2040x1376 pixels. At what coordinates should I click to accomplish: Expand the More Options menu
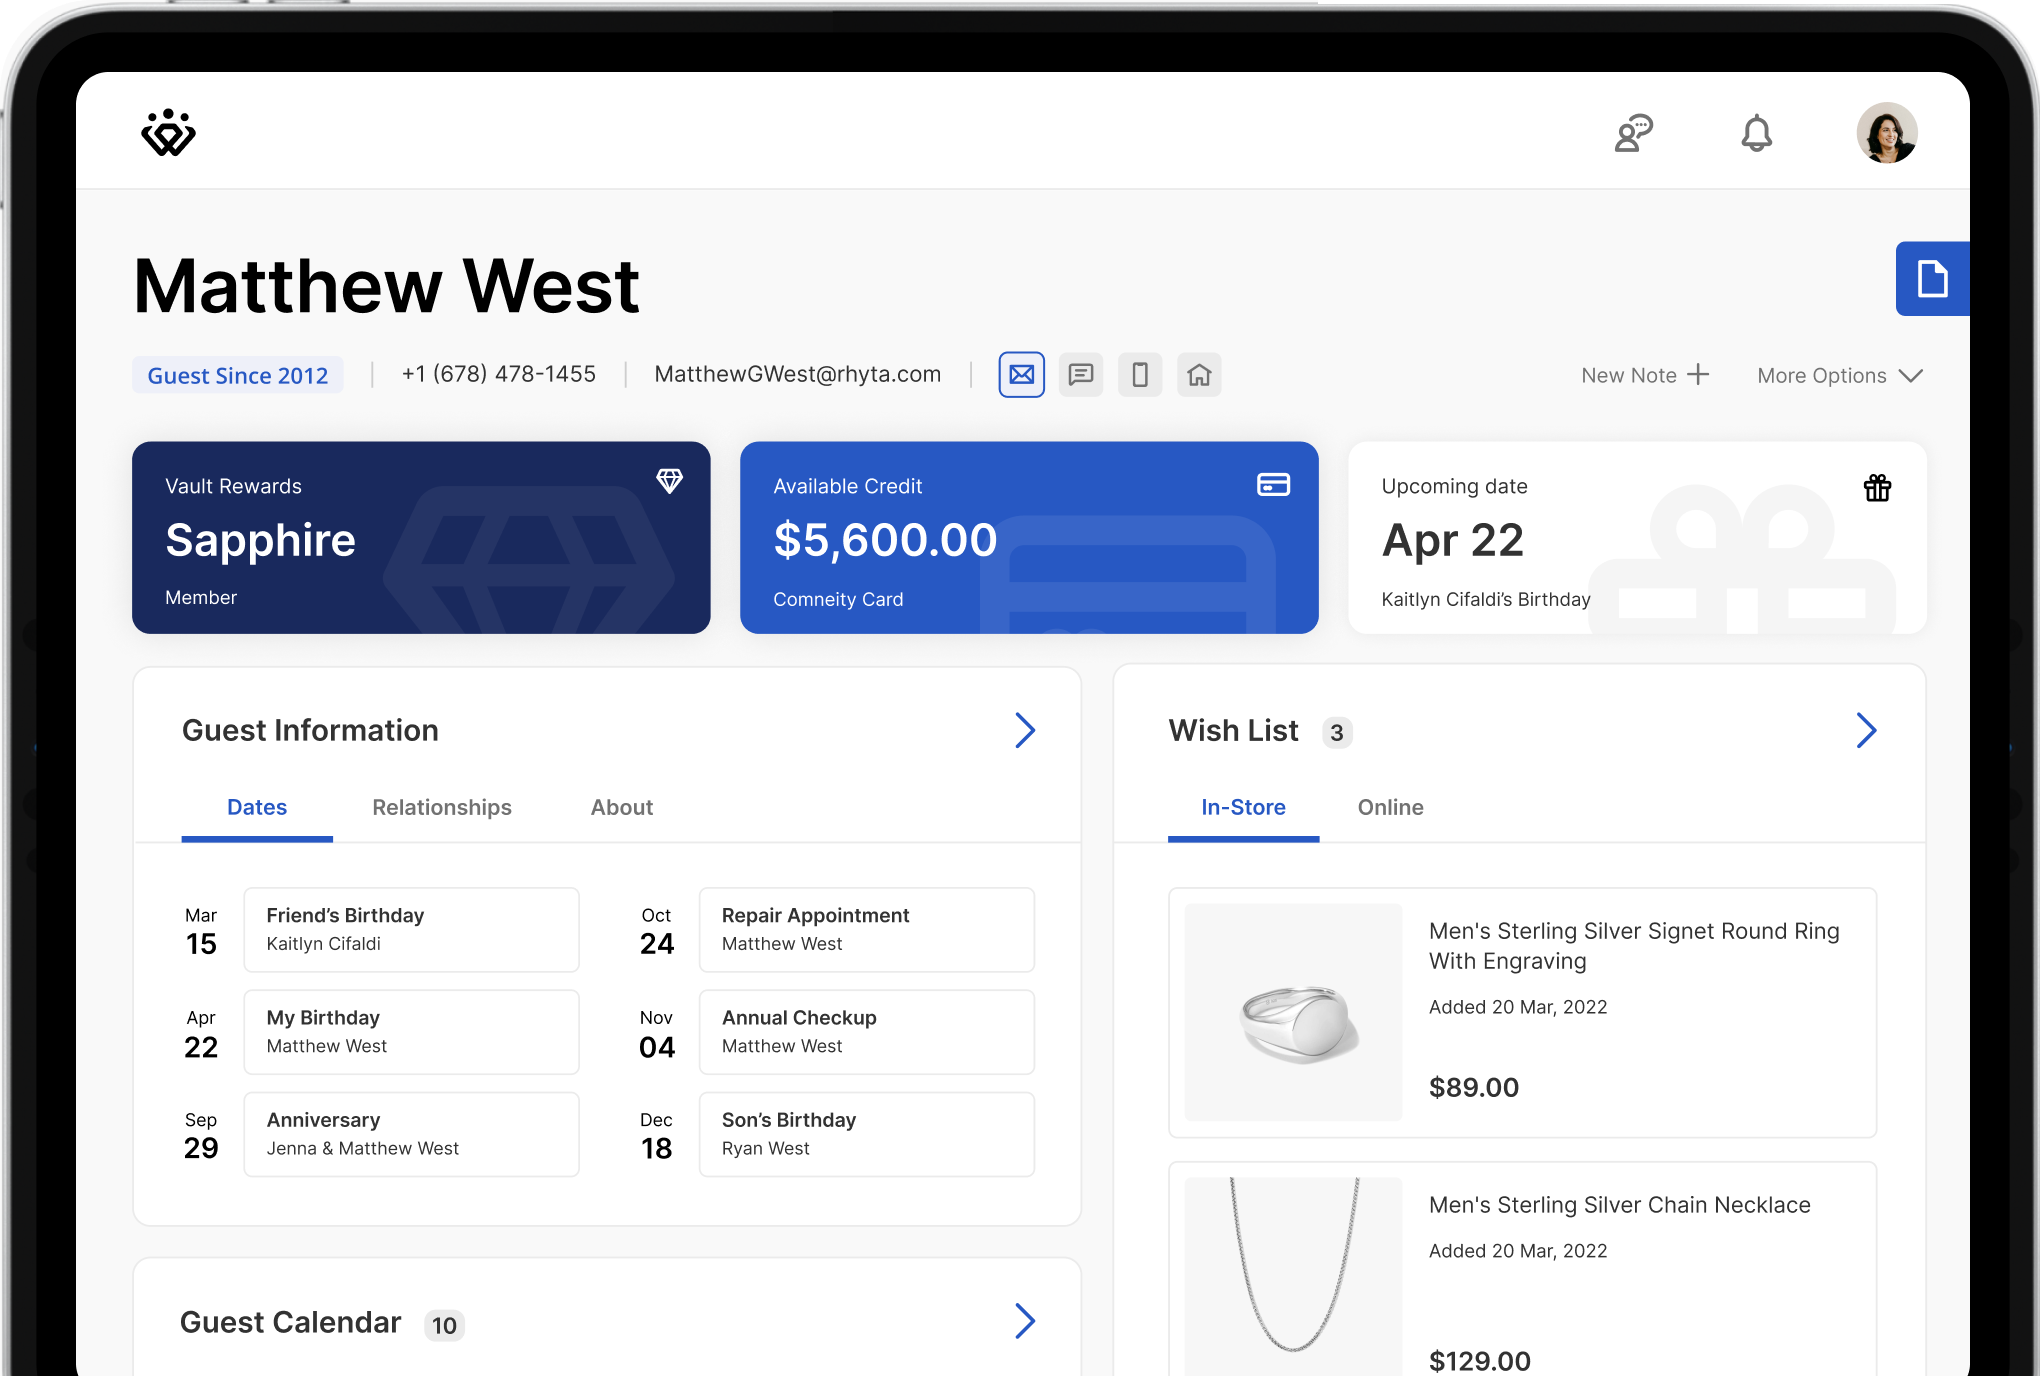tap(1840, 375)
